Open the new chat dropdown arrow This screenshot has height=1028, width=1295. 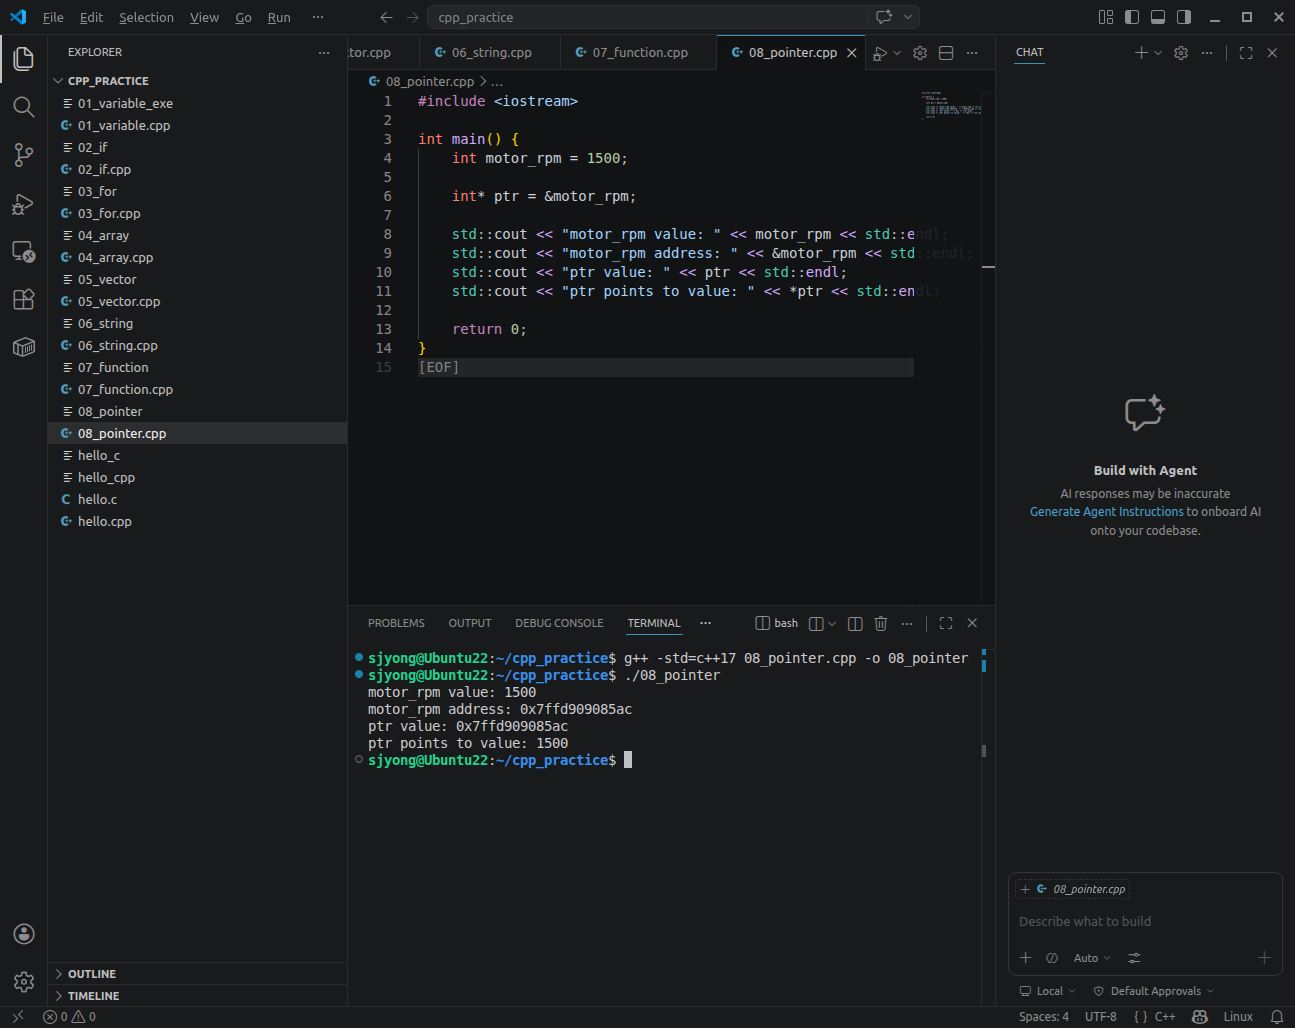point(1158,53)
